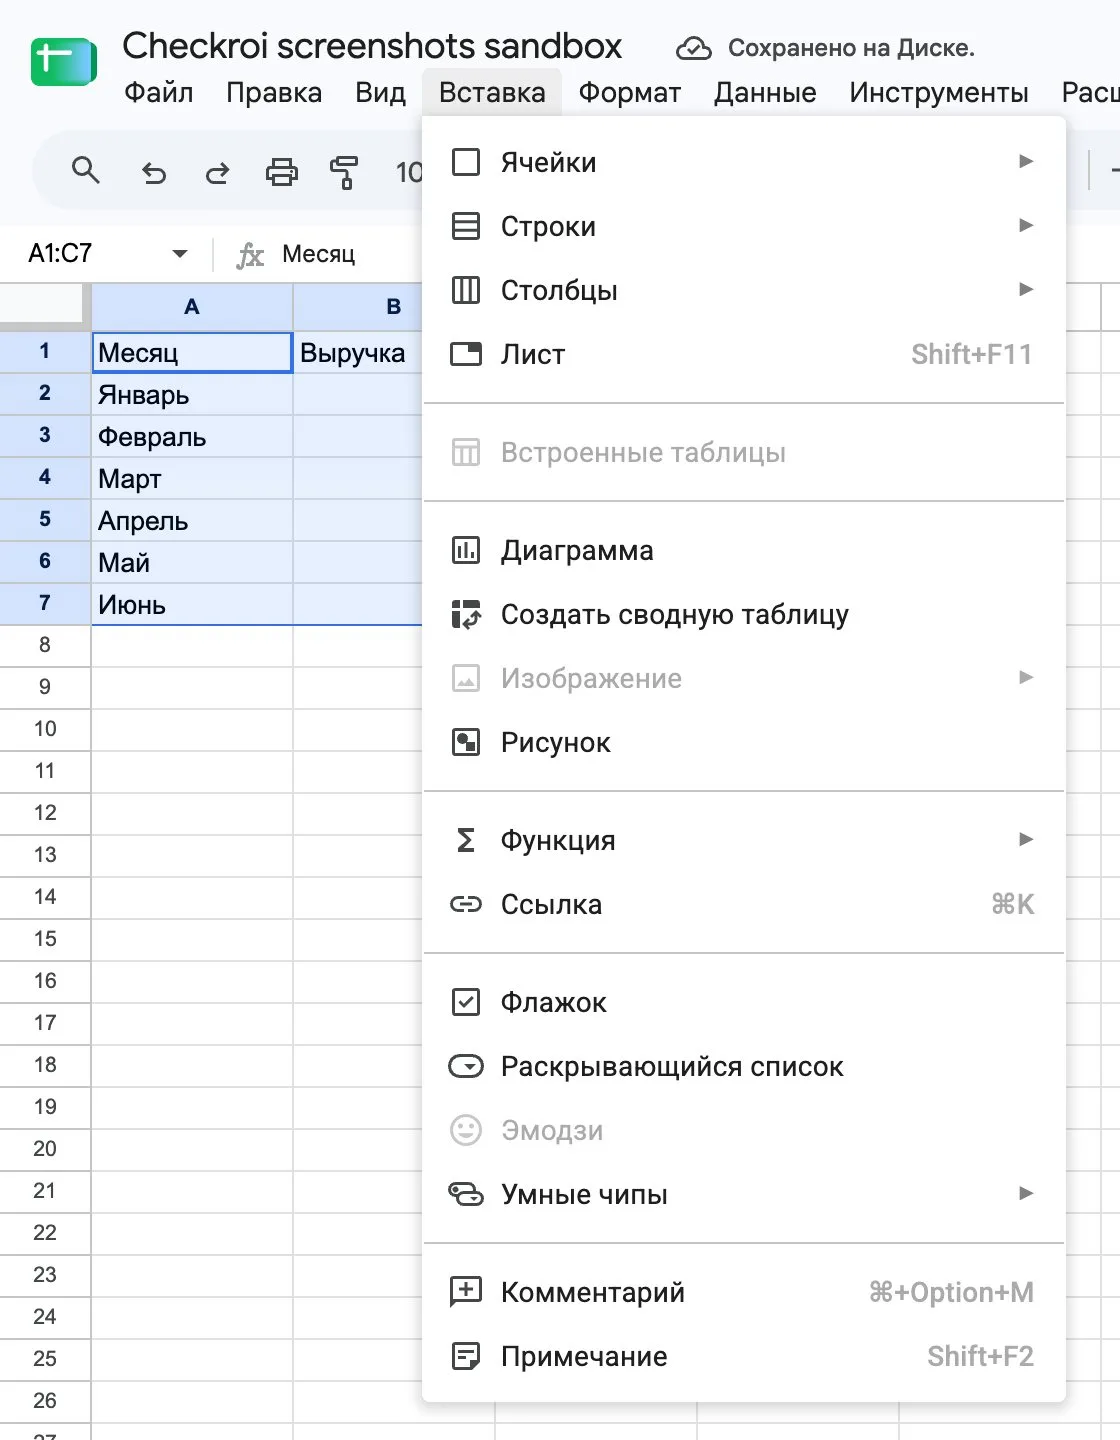Add a Примечание note
This screenshot has width=1120, height=1440.
(x=744, y=1356)
